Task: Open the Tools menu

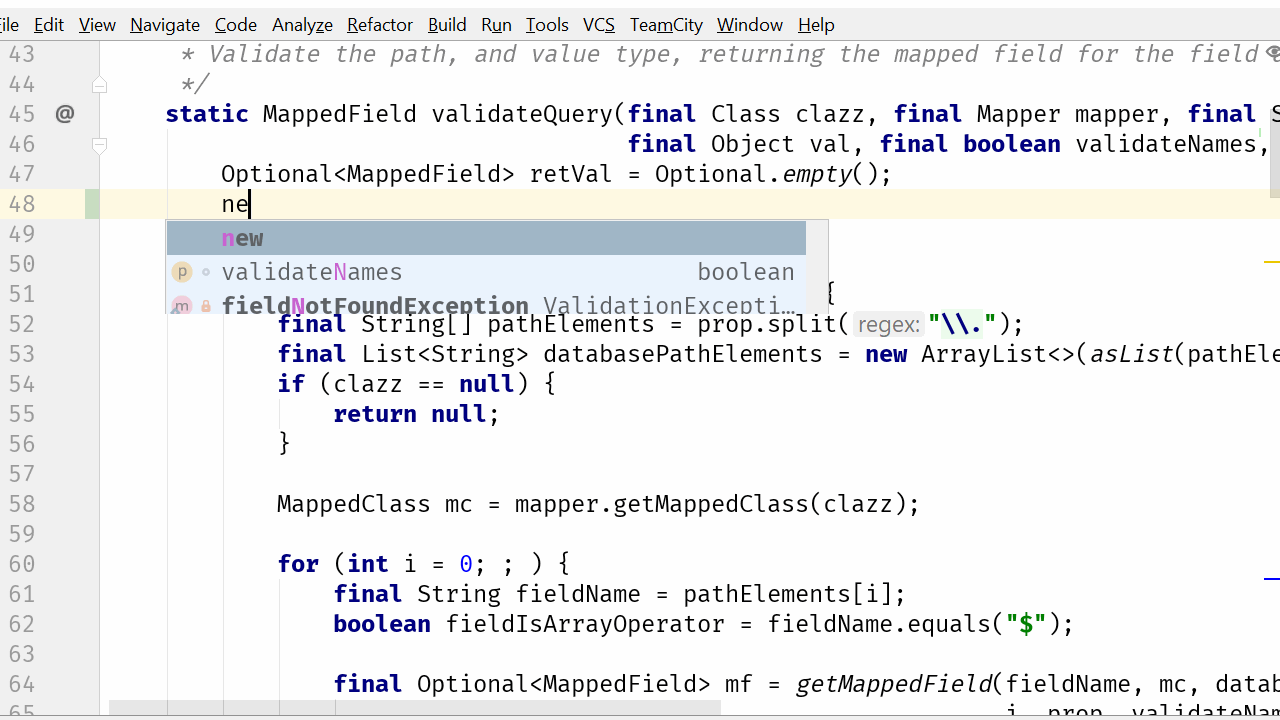Action: coord(547,25)
